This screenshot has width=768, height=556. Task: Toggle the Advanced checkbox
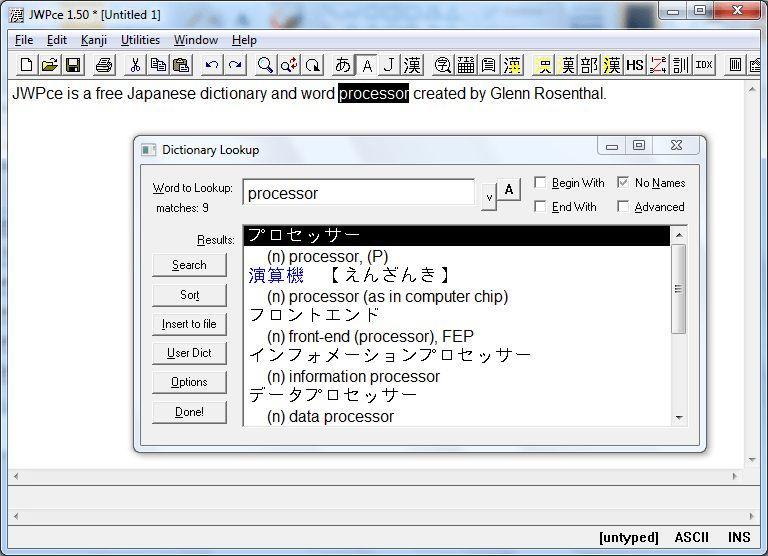click(624, 207)
